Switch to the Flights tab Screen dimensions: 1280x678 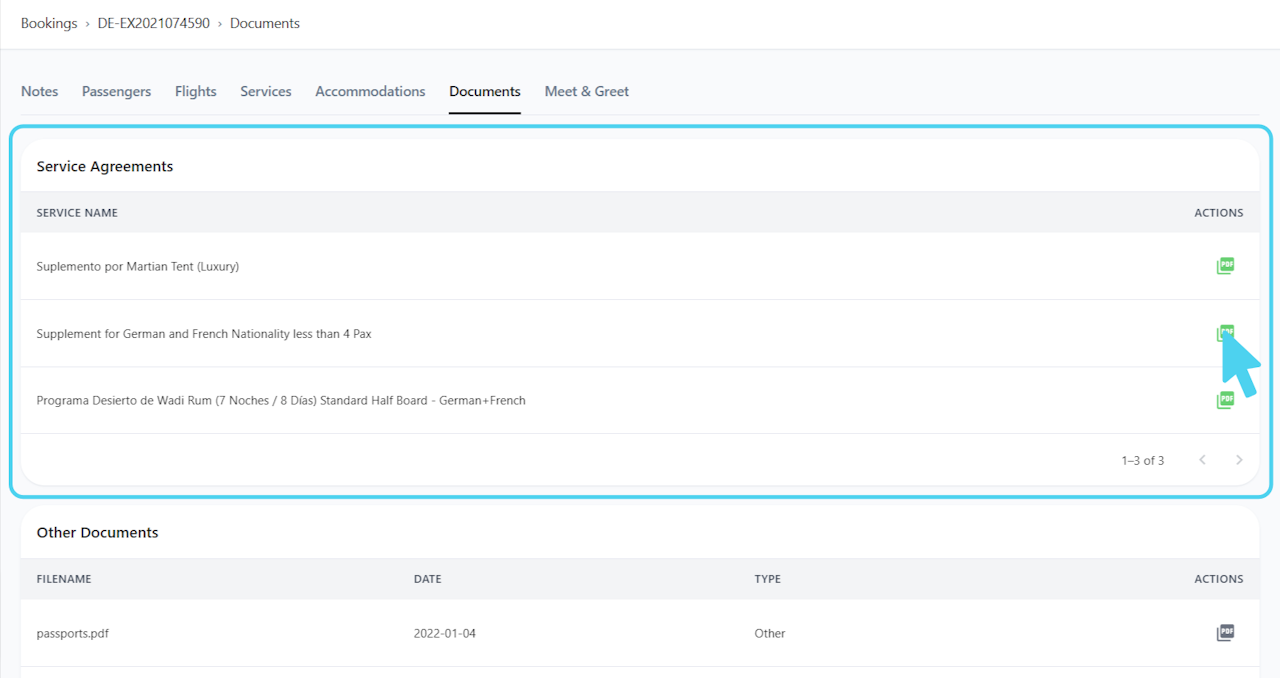coord(196,91)
